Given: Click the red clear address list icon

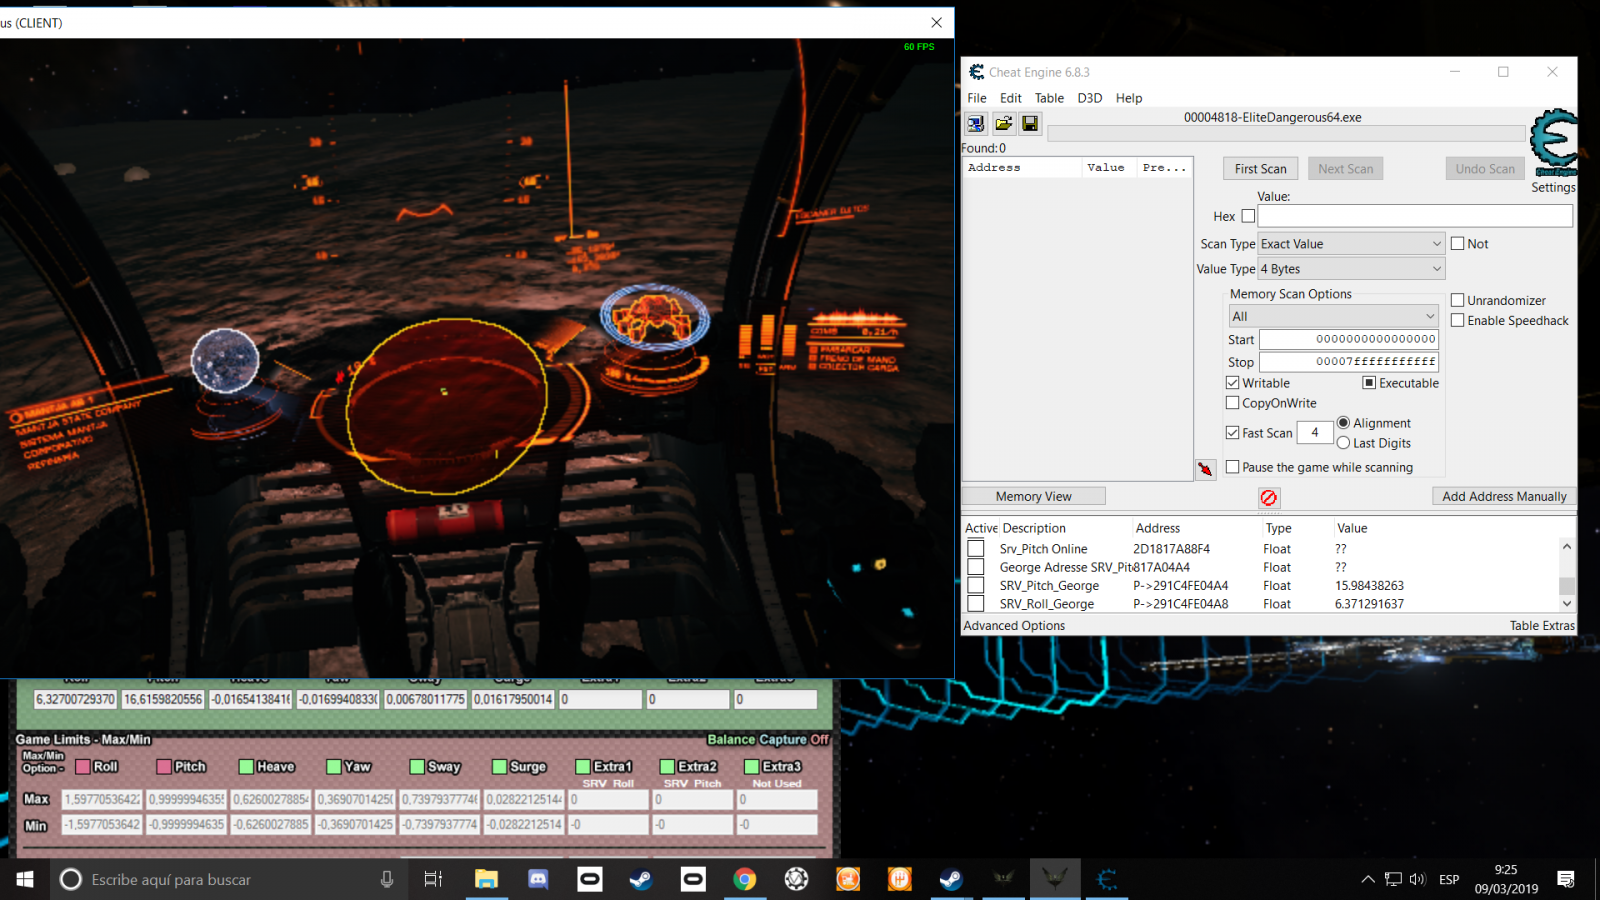Looking at the screenshot, I should tap(1268, 497).
